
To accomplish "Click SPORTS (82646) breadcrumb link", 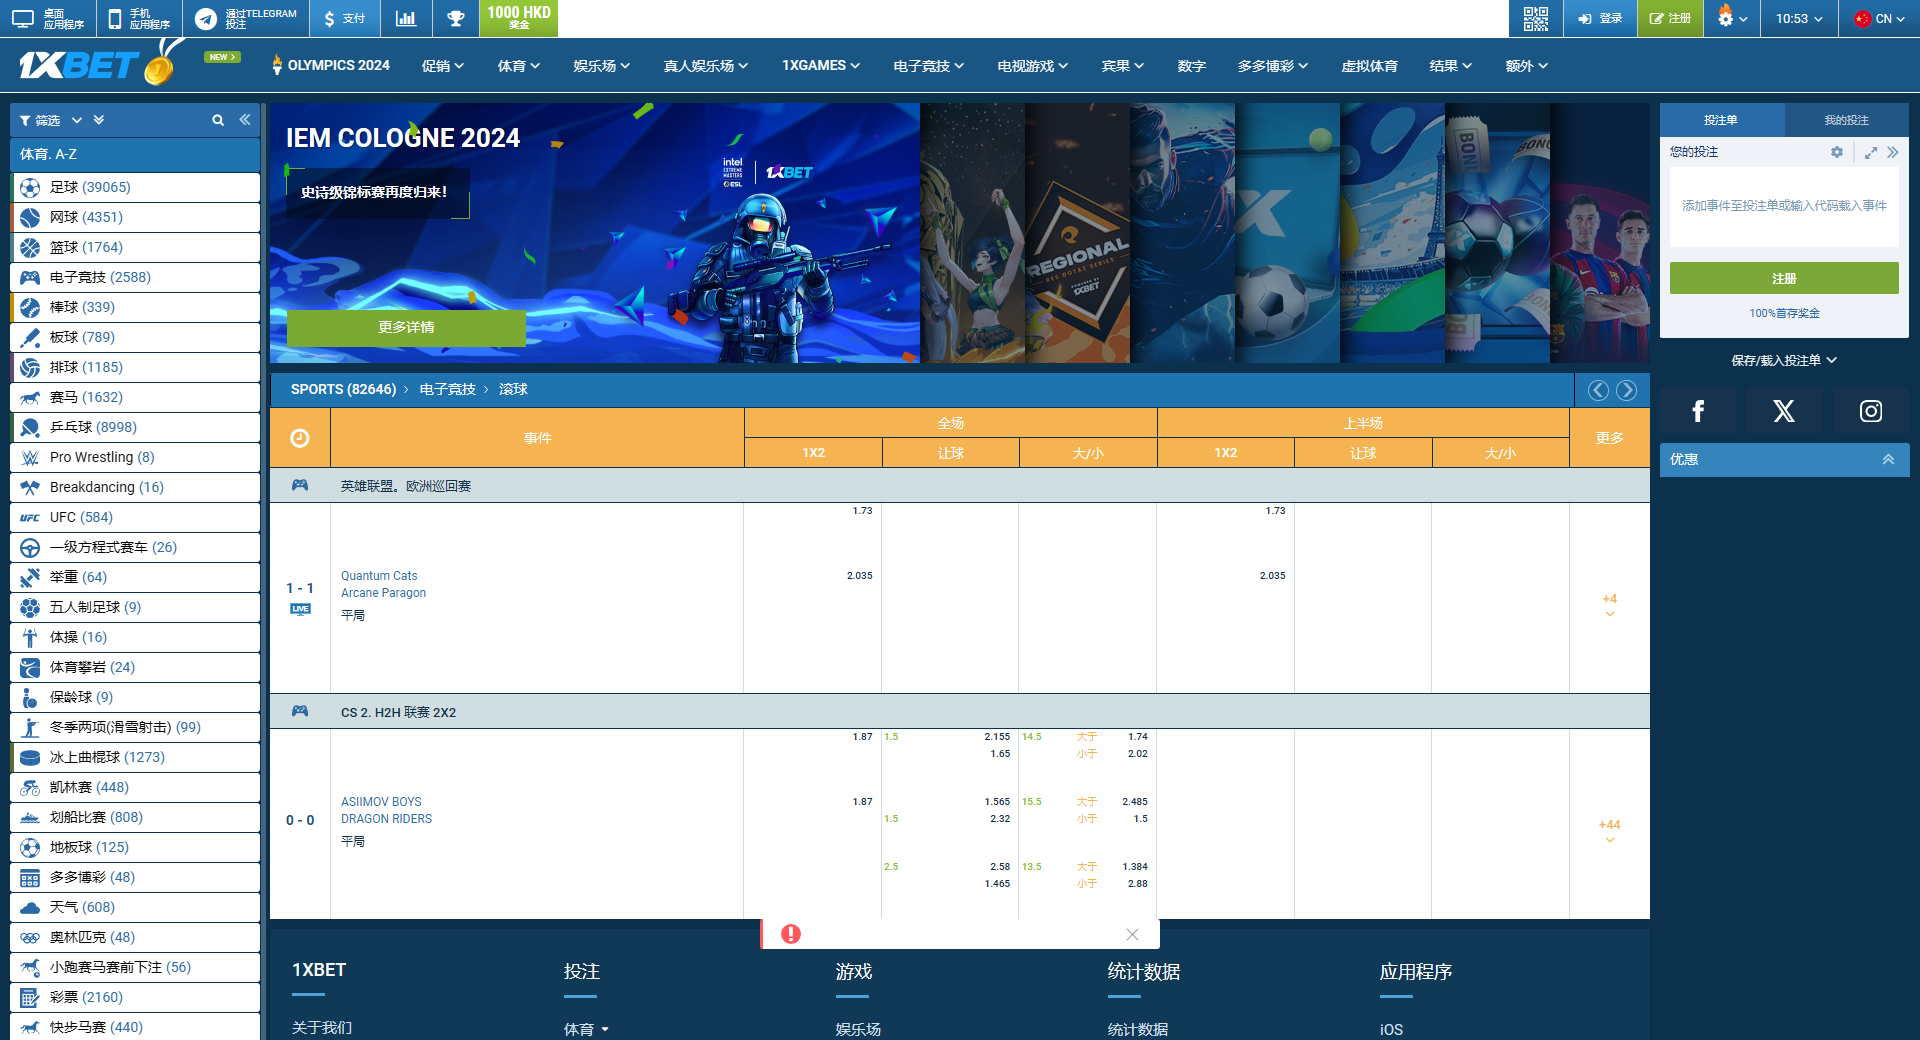I will pos(343,390).
